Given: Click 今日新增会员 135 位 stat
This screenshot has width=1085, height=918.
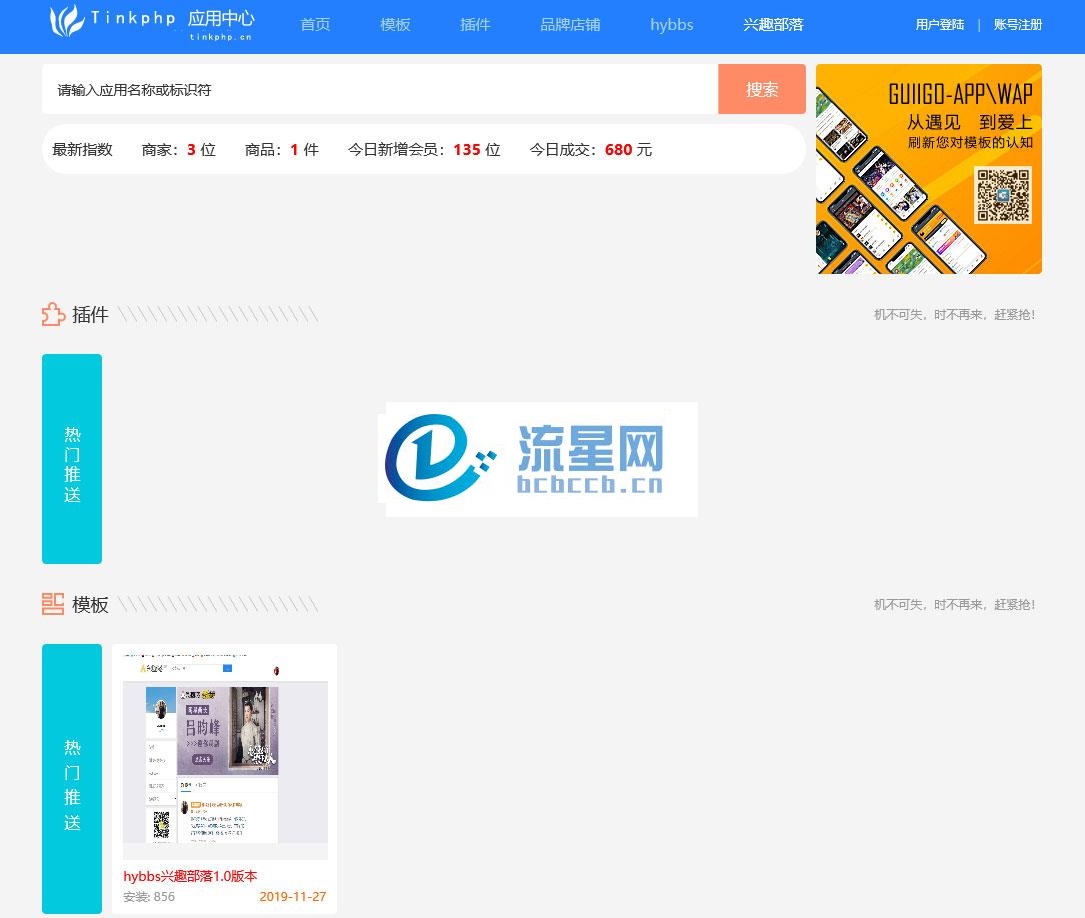Looking at the screenshot, I should point(423,149).
